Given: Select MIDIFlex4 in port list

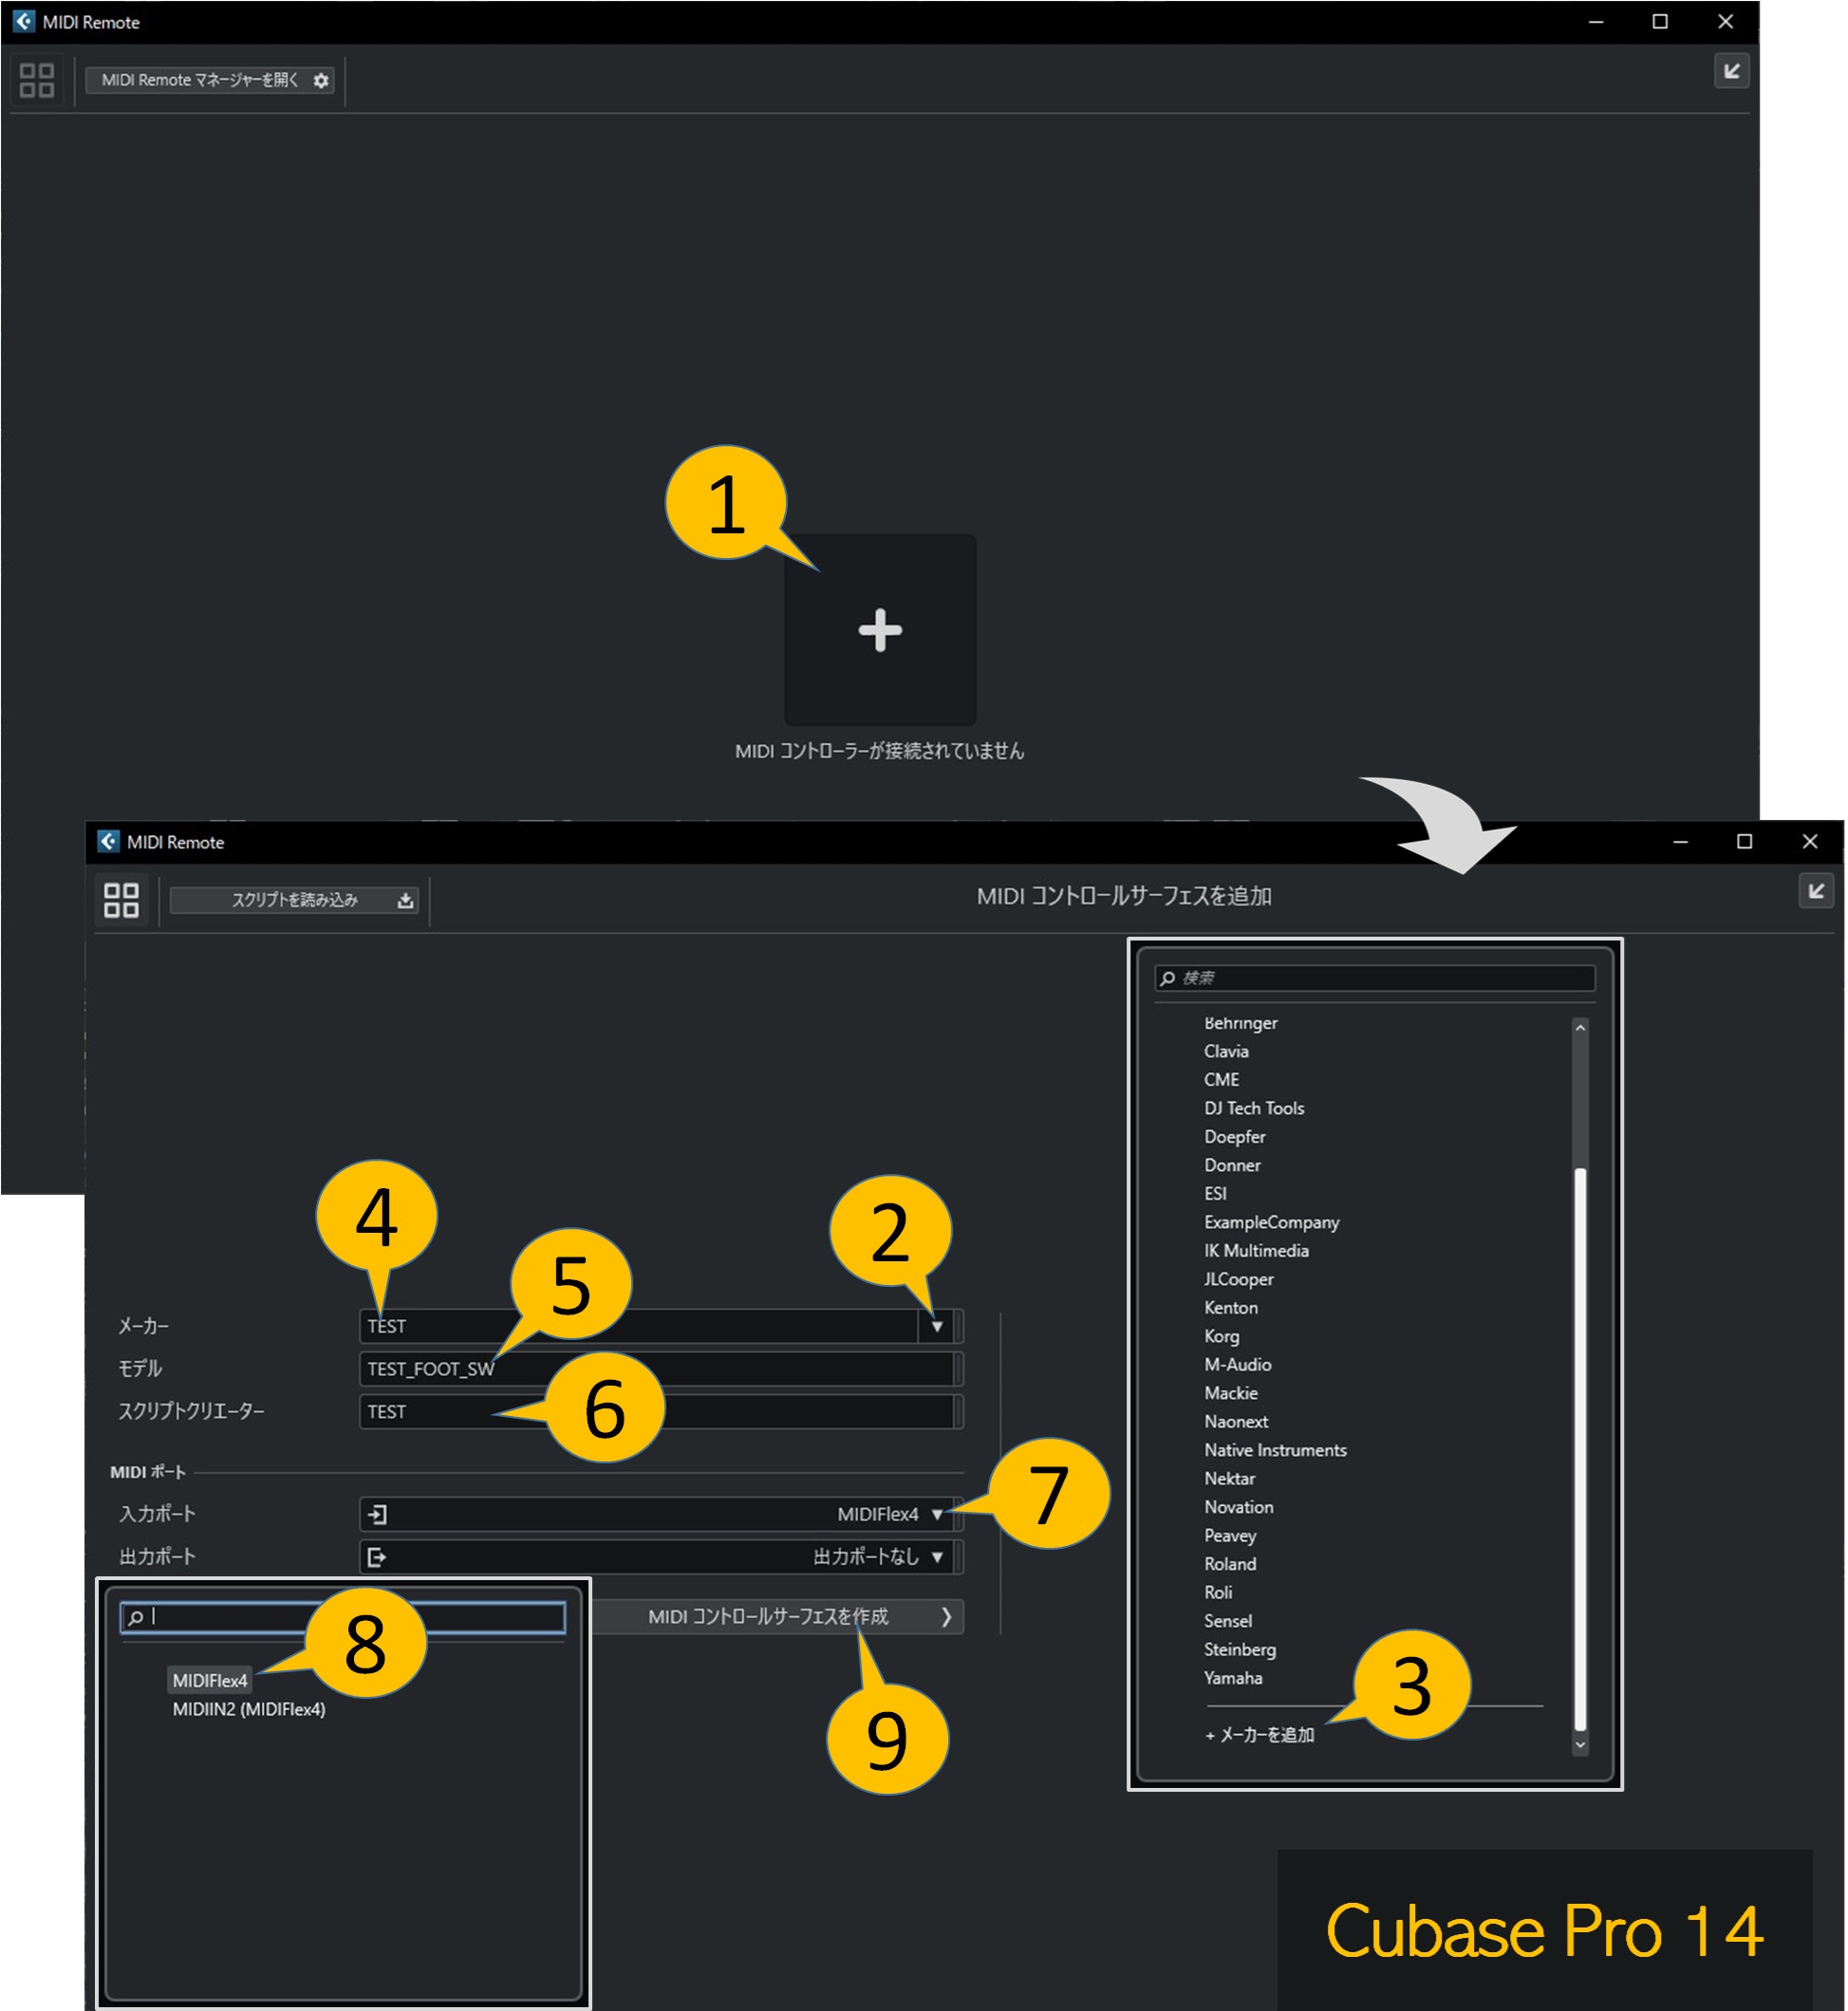Looking at the screenshot, I should 209,1681.
